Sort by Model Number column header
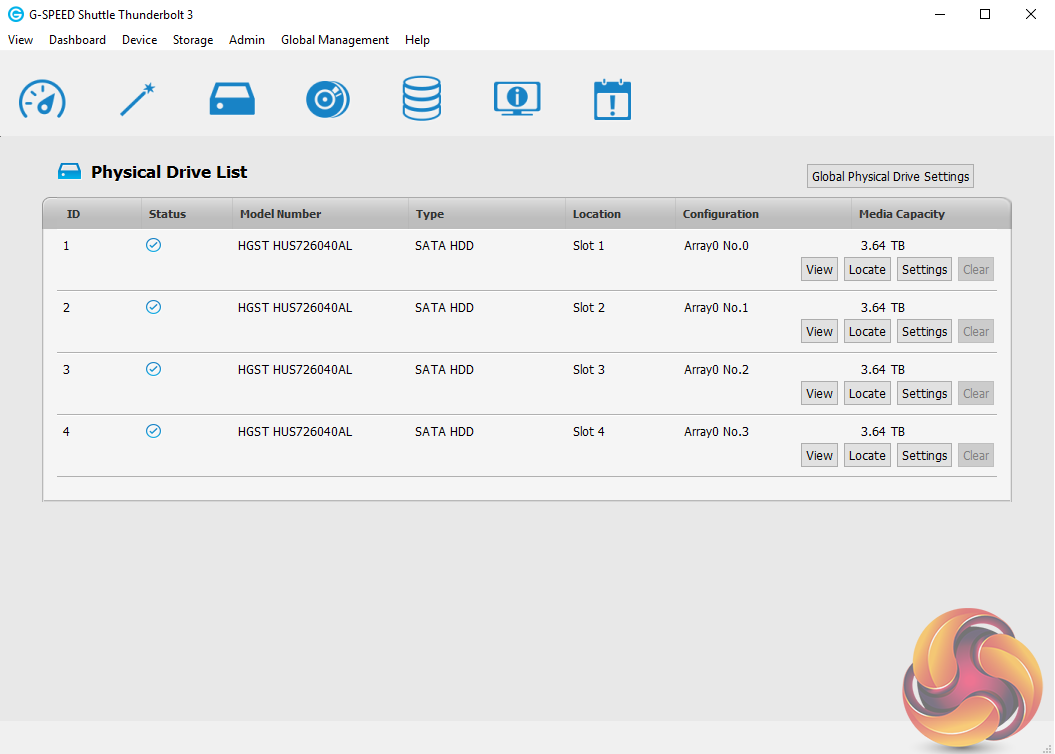The width and height of the screenshot is (1055, 754). coord(280,214)
